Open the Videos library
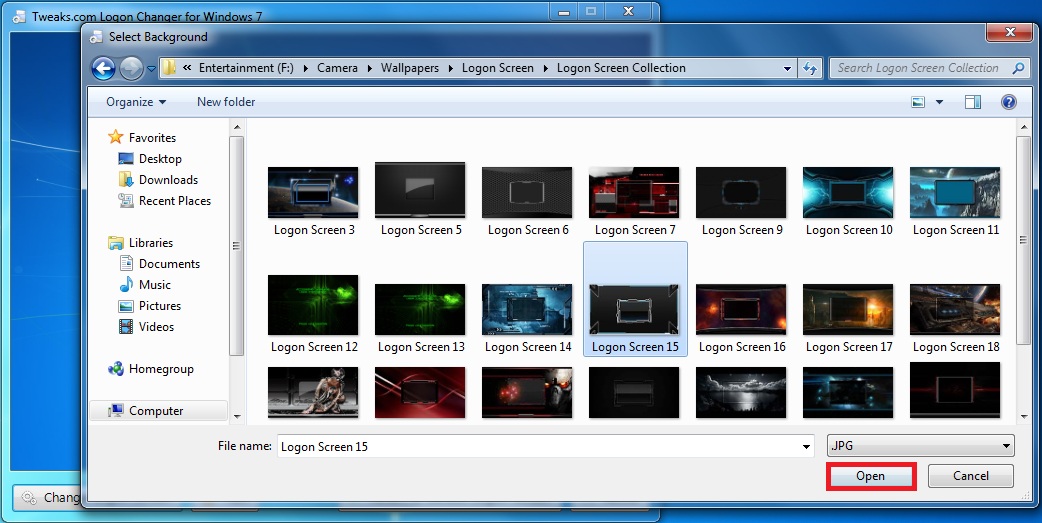The height and width of the screenshot is (523, 1042). pyautogui.click(x=156, y=327)
